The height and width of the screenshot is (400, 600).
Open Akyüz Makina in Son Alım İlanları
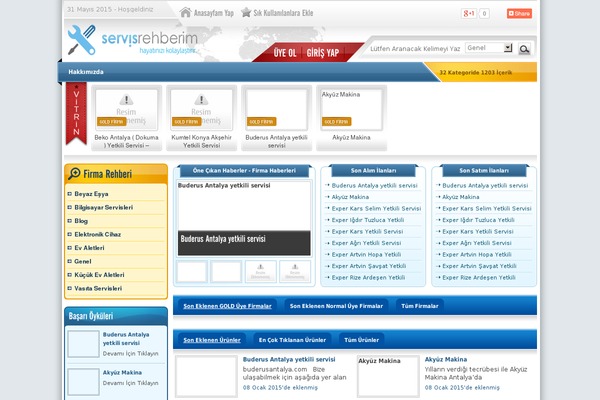point(350,197)
